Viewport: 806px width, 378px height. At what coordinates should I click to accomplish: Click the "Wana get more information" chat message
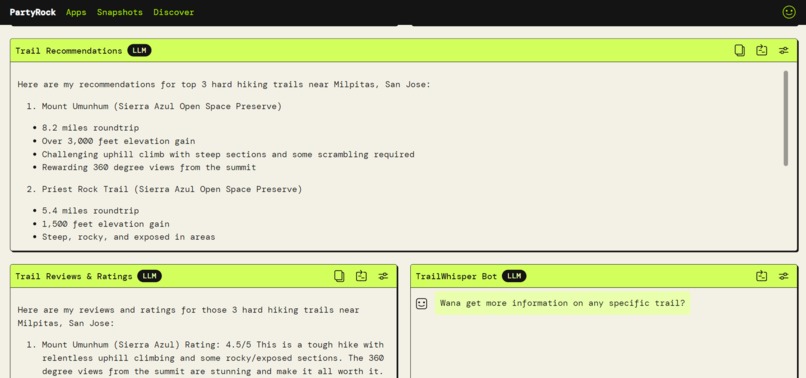(x=562, y=303)
